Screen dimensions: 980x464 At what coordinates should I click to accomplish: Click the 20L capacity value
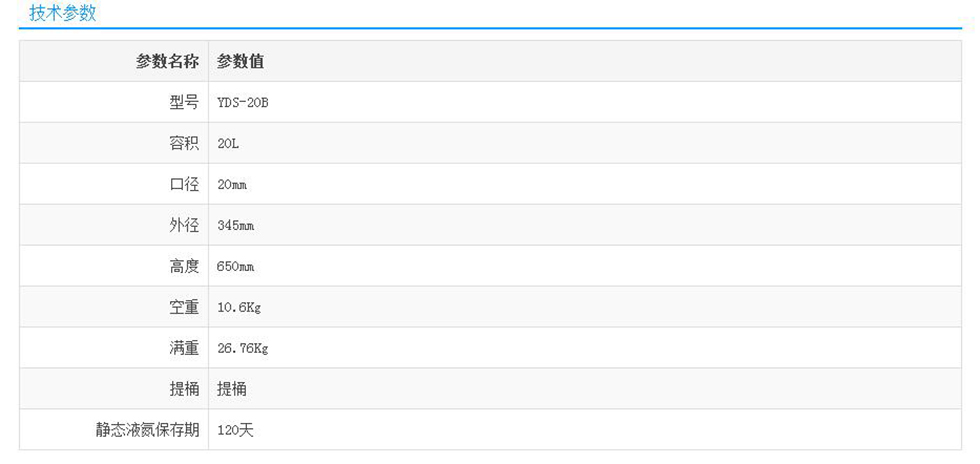(x=228, y=143)
